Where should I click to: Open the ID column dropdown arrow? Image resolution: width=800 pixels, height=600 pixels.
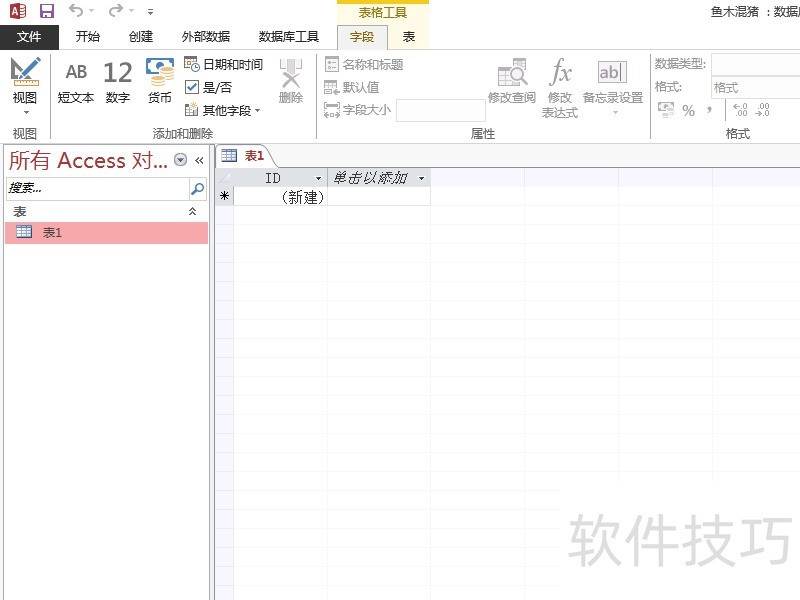(x=318, y=178)
